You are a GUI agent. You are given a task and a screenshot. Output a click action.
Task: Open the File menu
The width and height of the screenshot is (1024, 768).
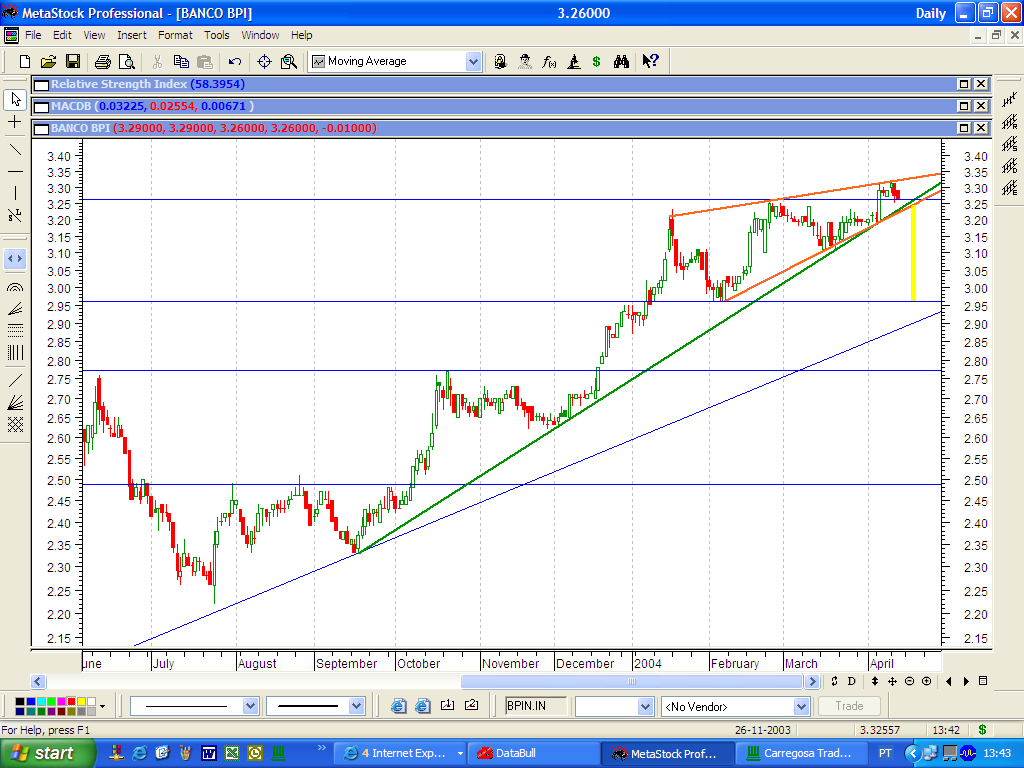tap(33, 35)
